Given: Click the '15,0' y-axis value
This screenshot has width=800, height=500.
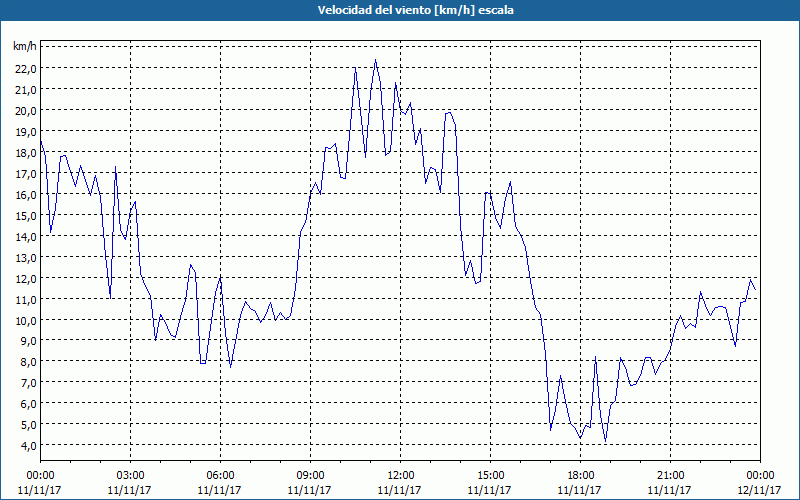Looking at the screenshot, I should (x=27, y=215).
